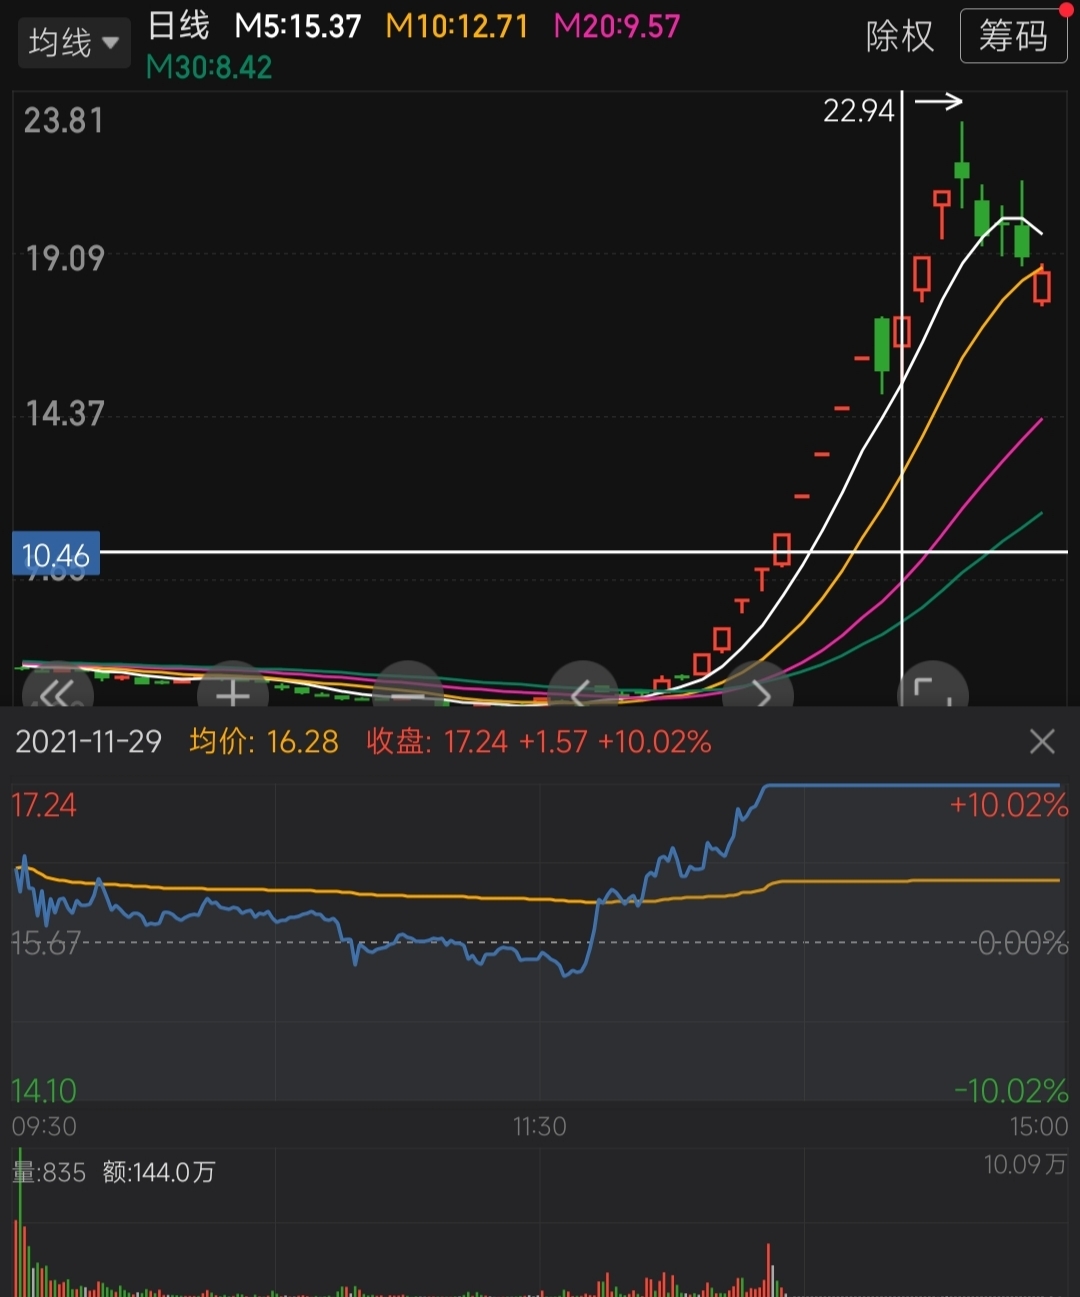Tap the 15.67 previous close label
Screen dimensions: 1080x1297
point(45,942)
